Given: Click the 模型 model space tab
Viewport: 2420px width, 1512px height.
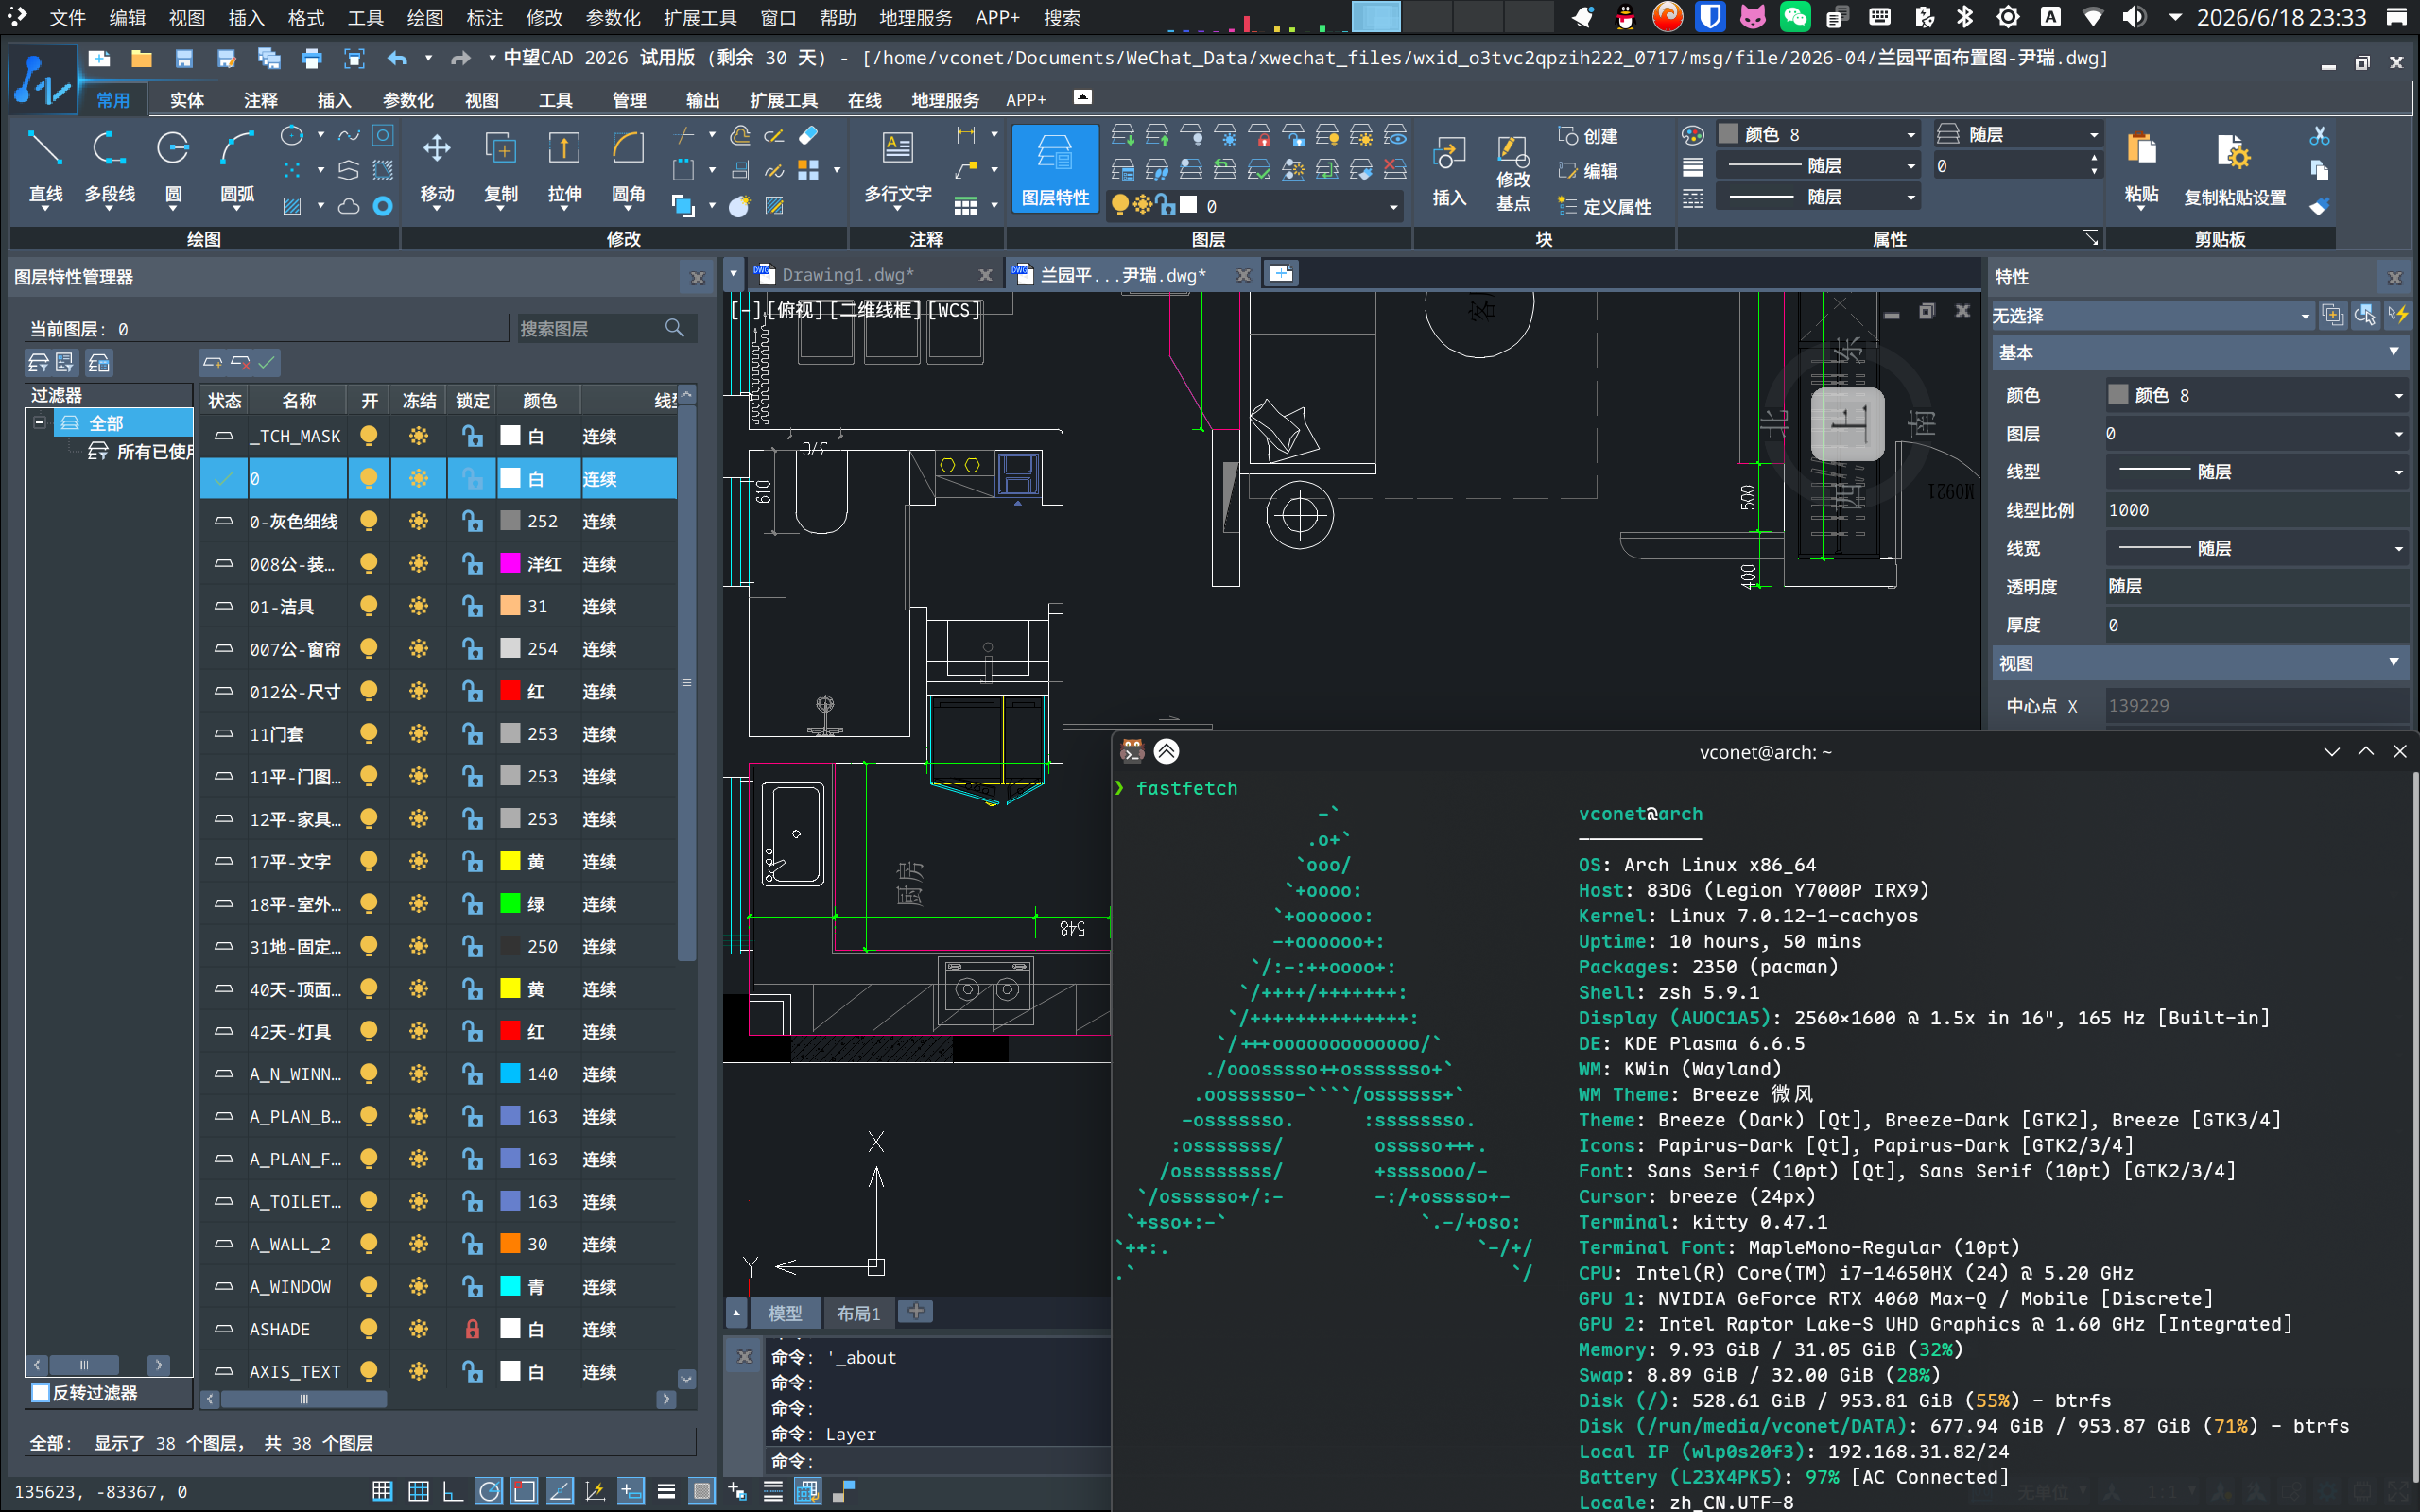Looking at the screenshot, I should tap(785, 1313).
